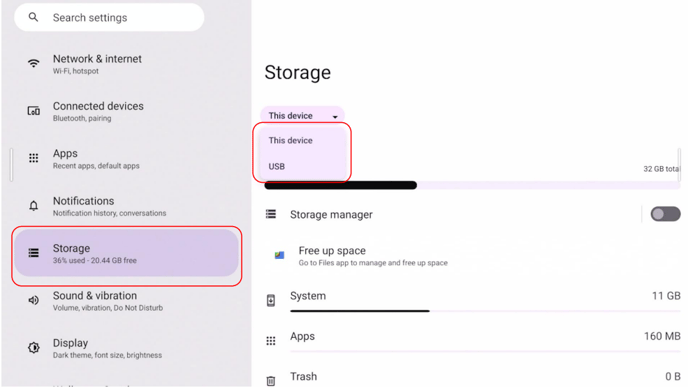Open Apps storage usage row
Viewport: 688px width, 388px height.
point(472,337)
